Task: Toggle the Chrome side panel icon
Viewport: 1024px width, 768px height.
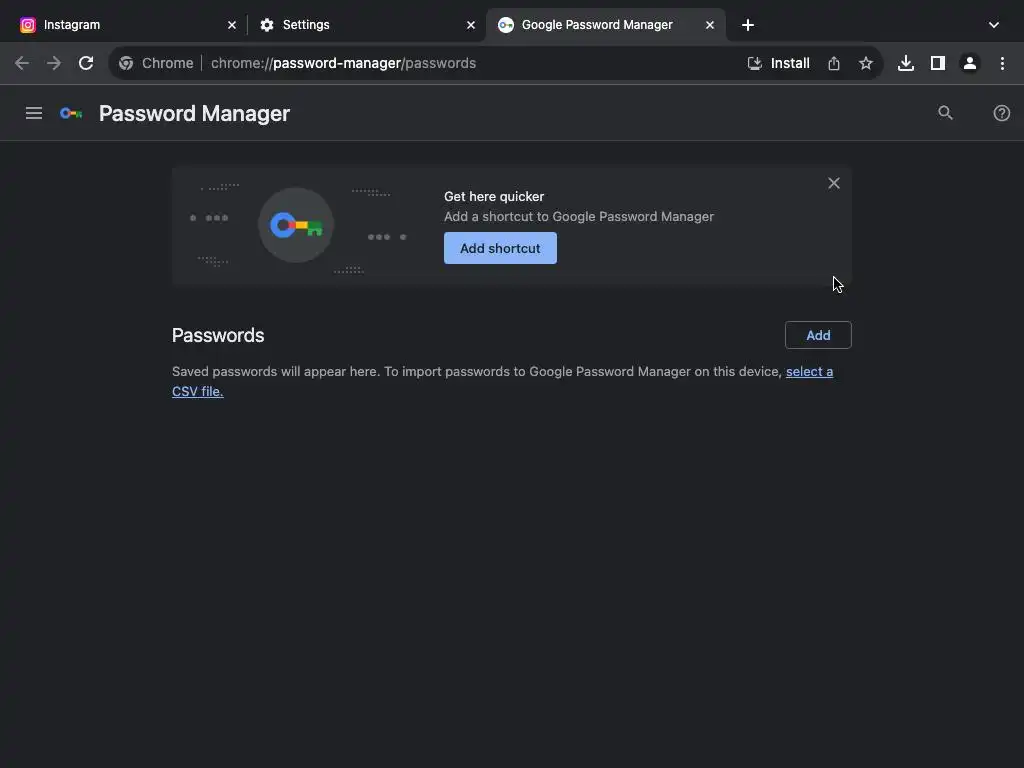Action: 937,63
